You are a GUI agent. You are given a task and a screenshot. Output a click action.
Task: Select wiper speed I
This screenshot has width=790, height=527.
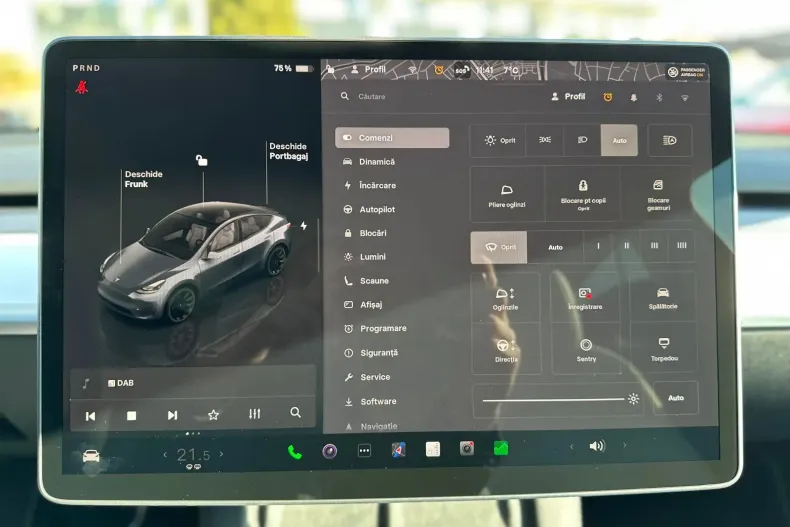coord(599,246)
